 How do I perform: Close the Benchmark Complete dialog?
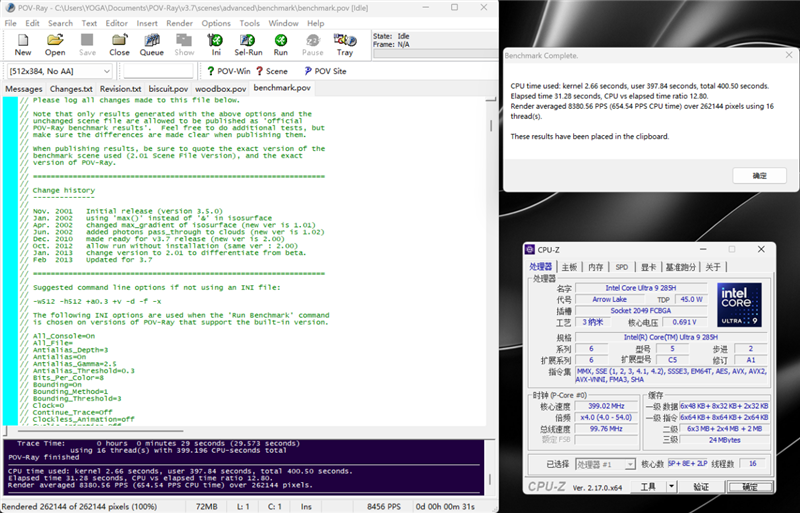click(789, 55)
